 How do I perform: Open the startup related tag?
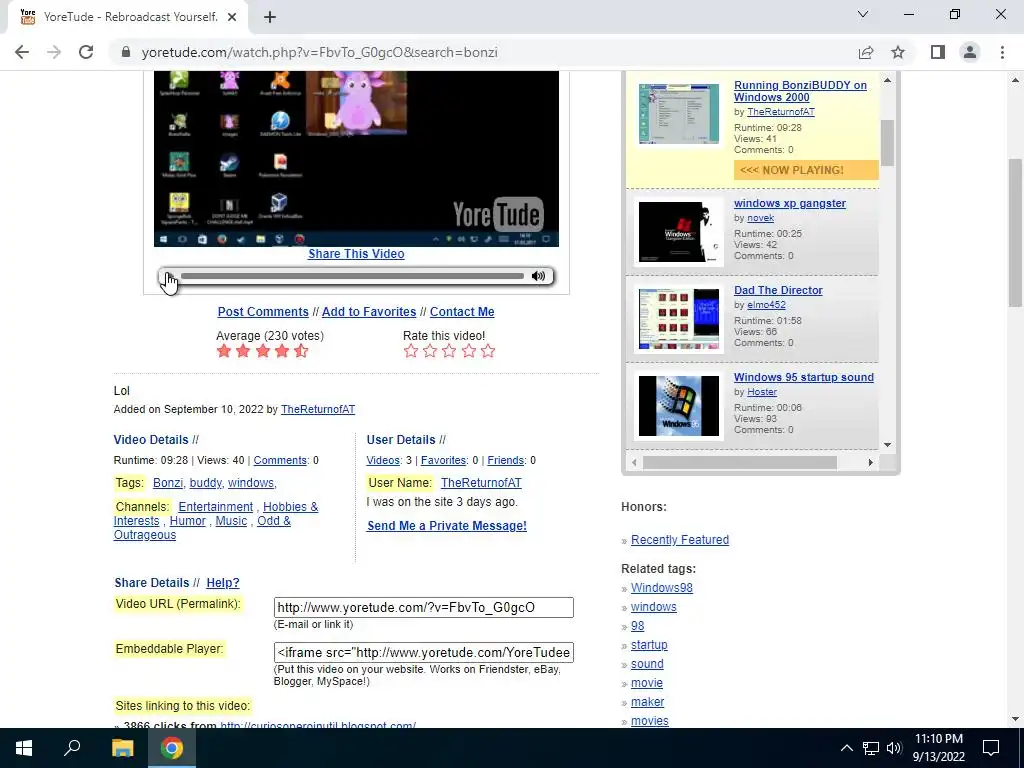649,645
